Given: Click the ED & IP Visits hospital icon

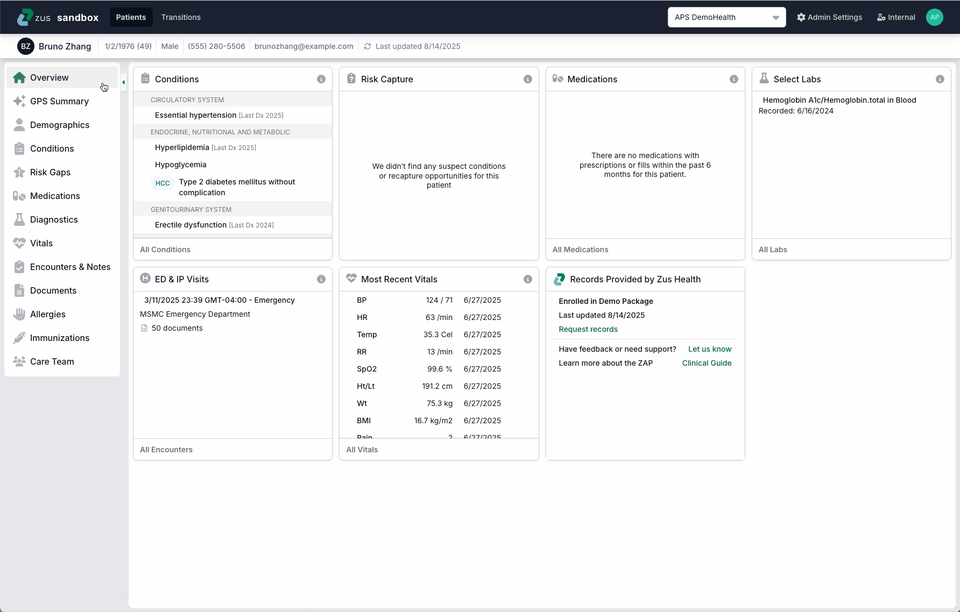Looking at the screenshot, I should (145, 278).
